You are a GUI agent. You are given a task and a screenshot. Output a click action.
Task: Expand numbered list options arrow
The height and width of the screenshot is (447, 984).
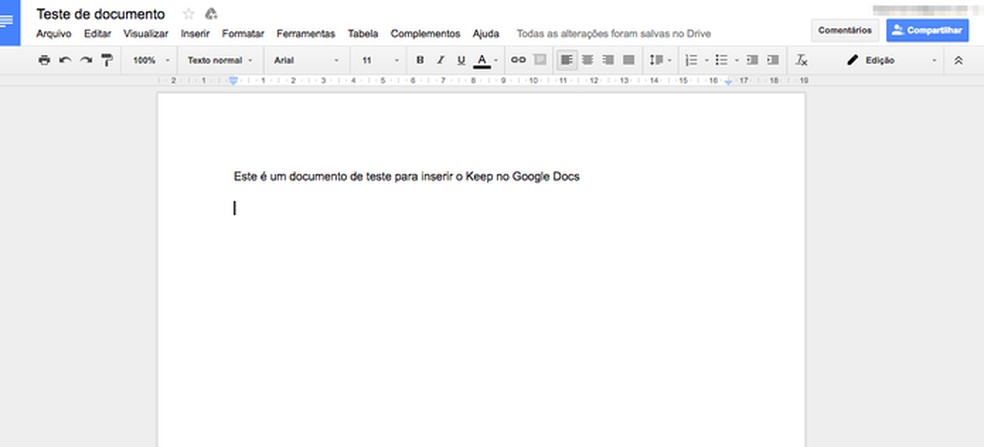click(707, 61)
